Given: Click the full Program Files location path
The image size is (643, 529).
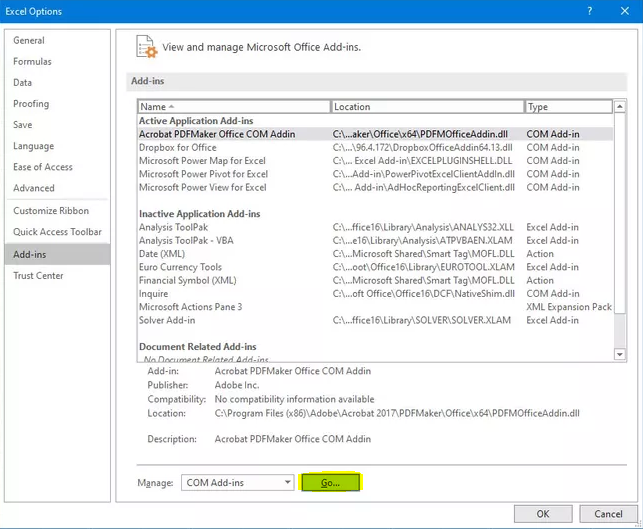Looking at the screenshot, I should click(x=397, y=413).
